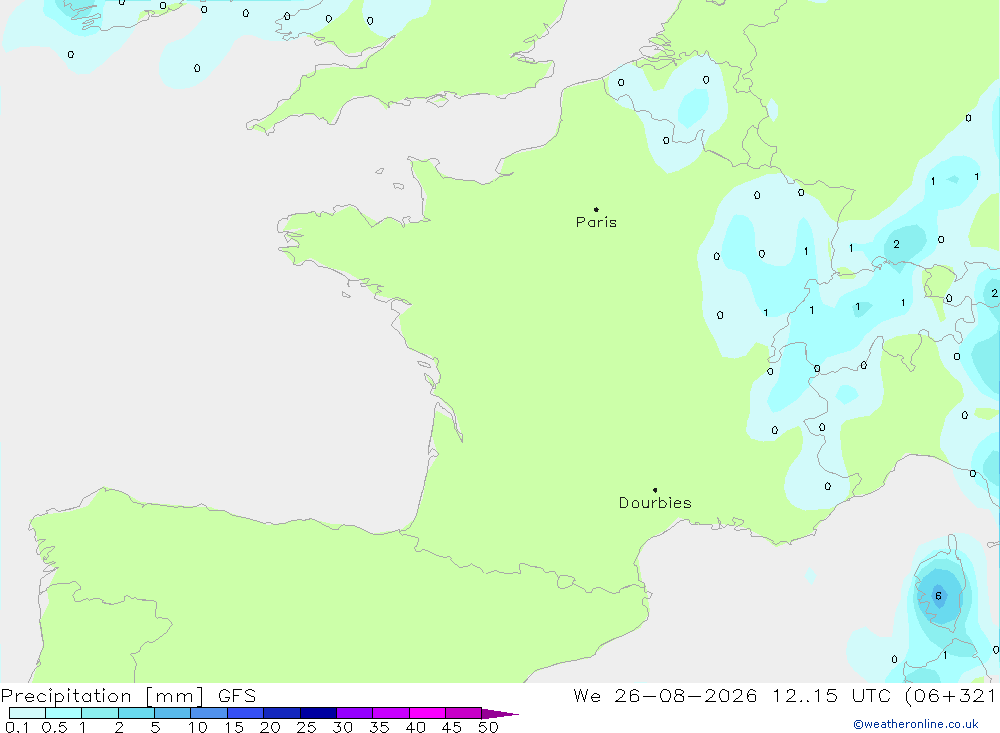Select the 35–40 mm violet legend swatch

tap(391, 713)
